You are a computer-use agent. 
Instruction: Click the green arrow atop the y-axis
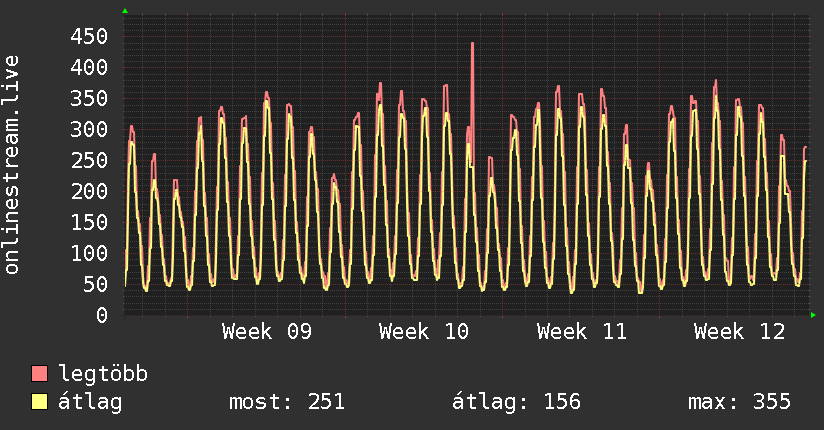point(125,11)
